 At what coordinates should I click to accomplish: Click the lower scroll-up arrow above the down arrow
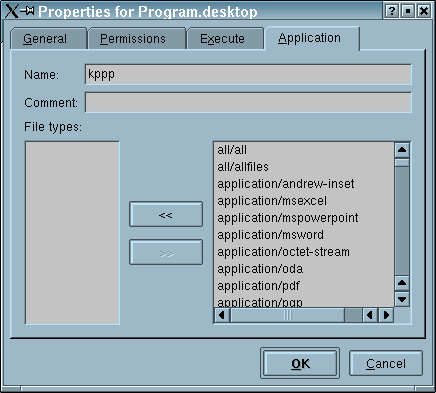(x=402, y=283)
